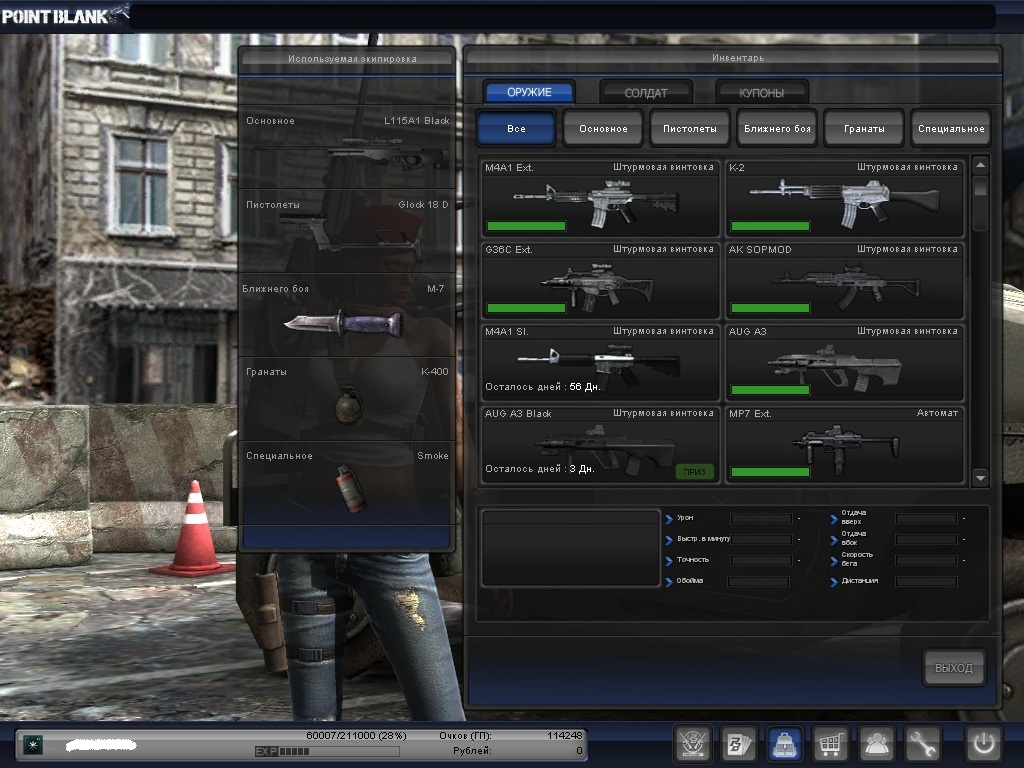
Task: Filter weapons by Основное category
Action: click(x=603, y=129)
